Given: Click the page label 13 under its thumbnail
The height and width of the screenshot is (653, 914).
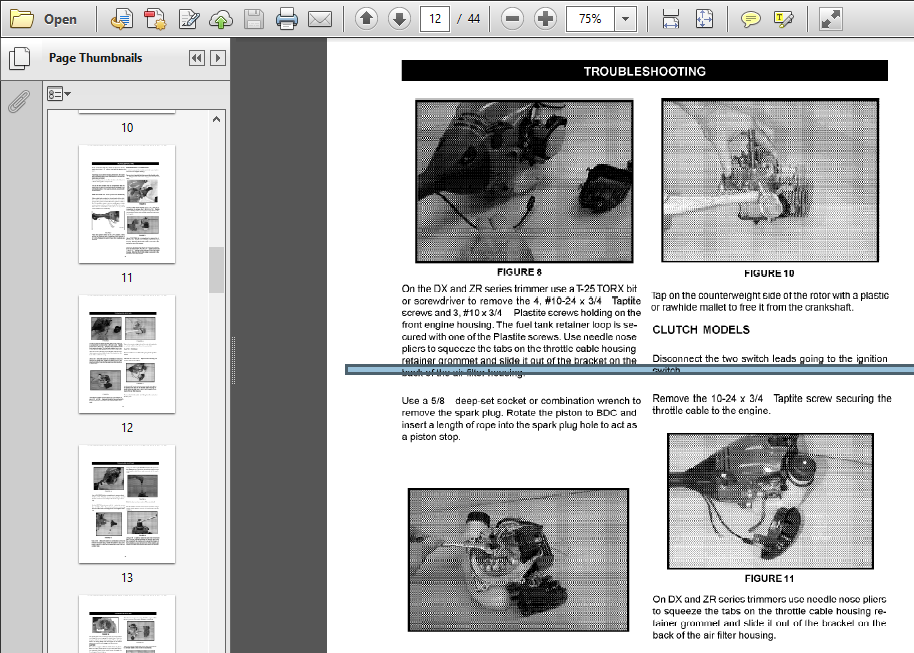Looking at the screenshot, I should coord(127,577).
